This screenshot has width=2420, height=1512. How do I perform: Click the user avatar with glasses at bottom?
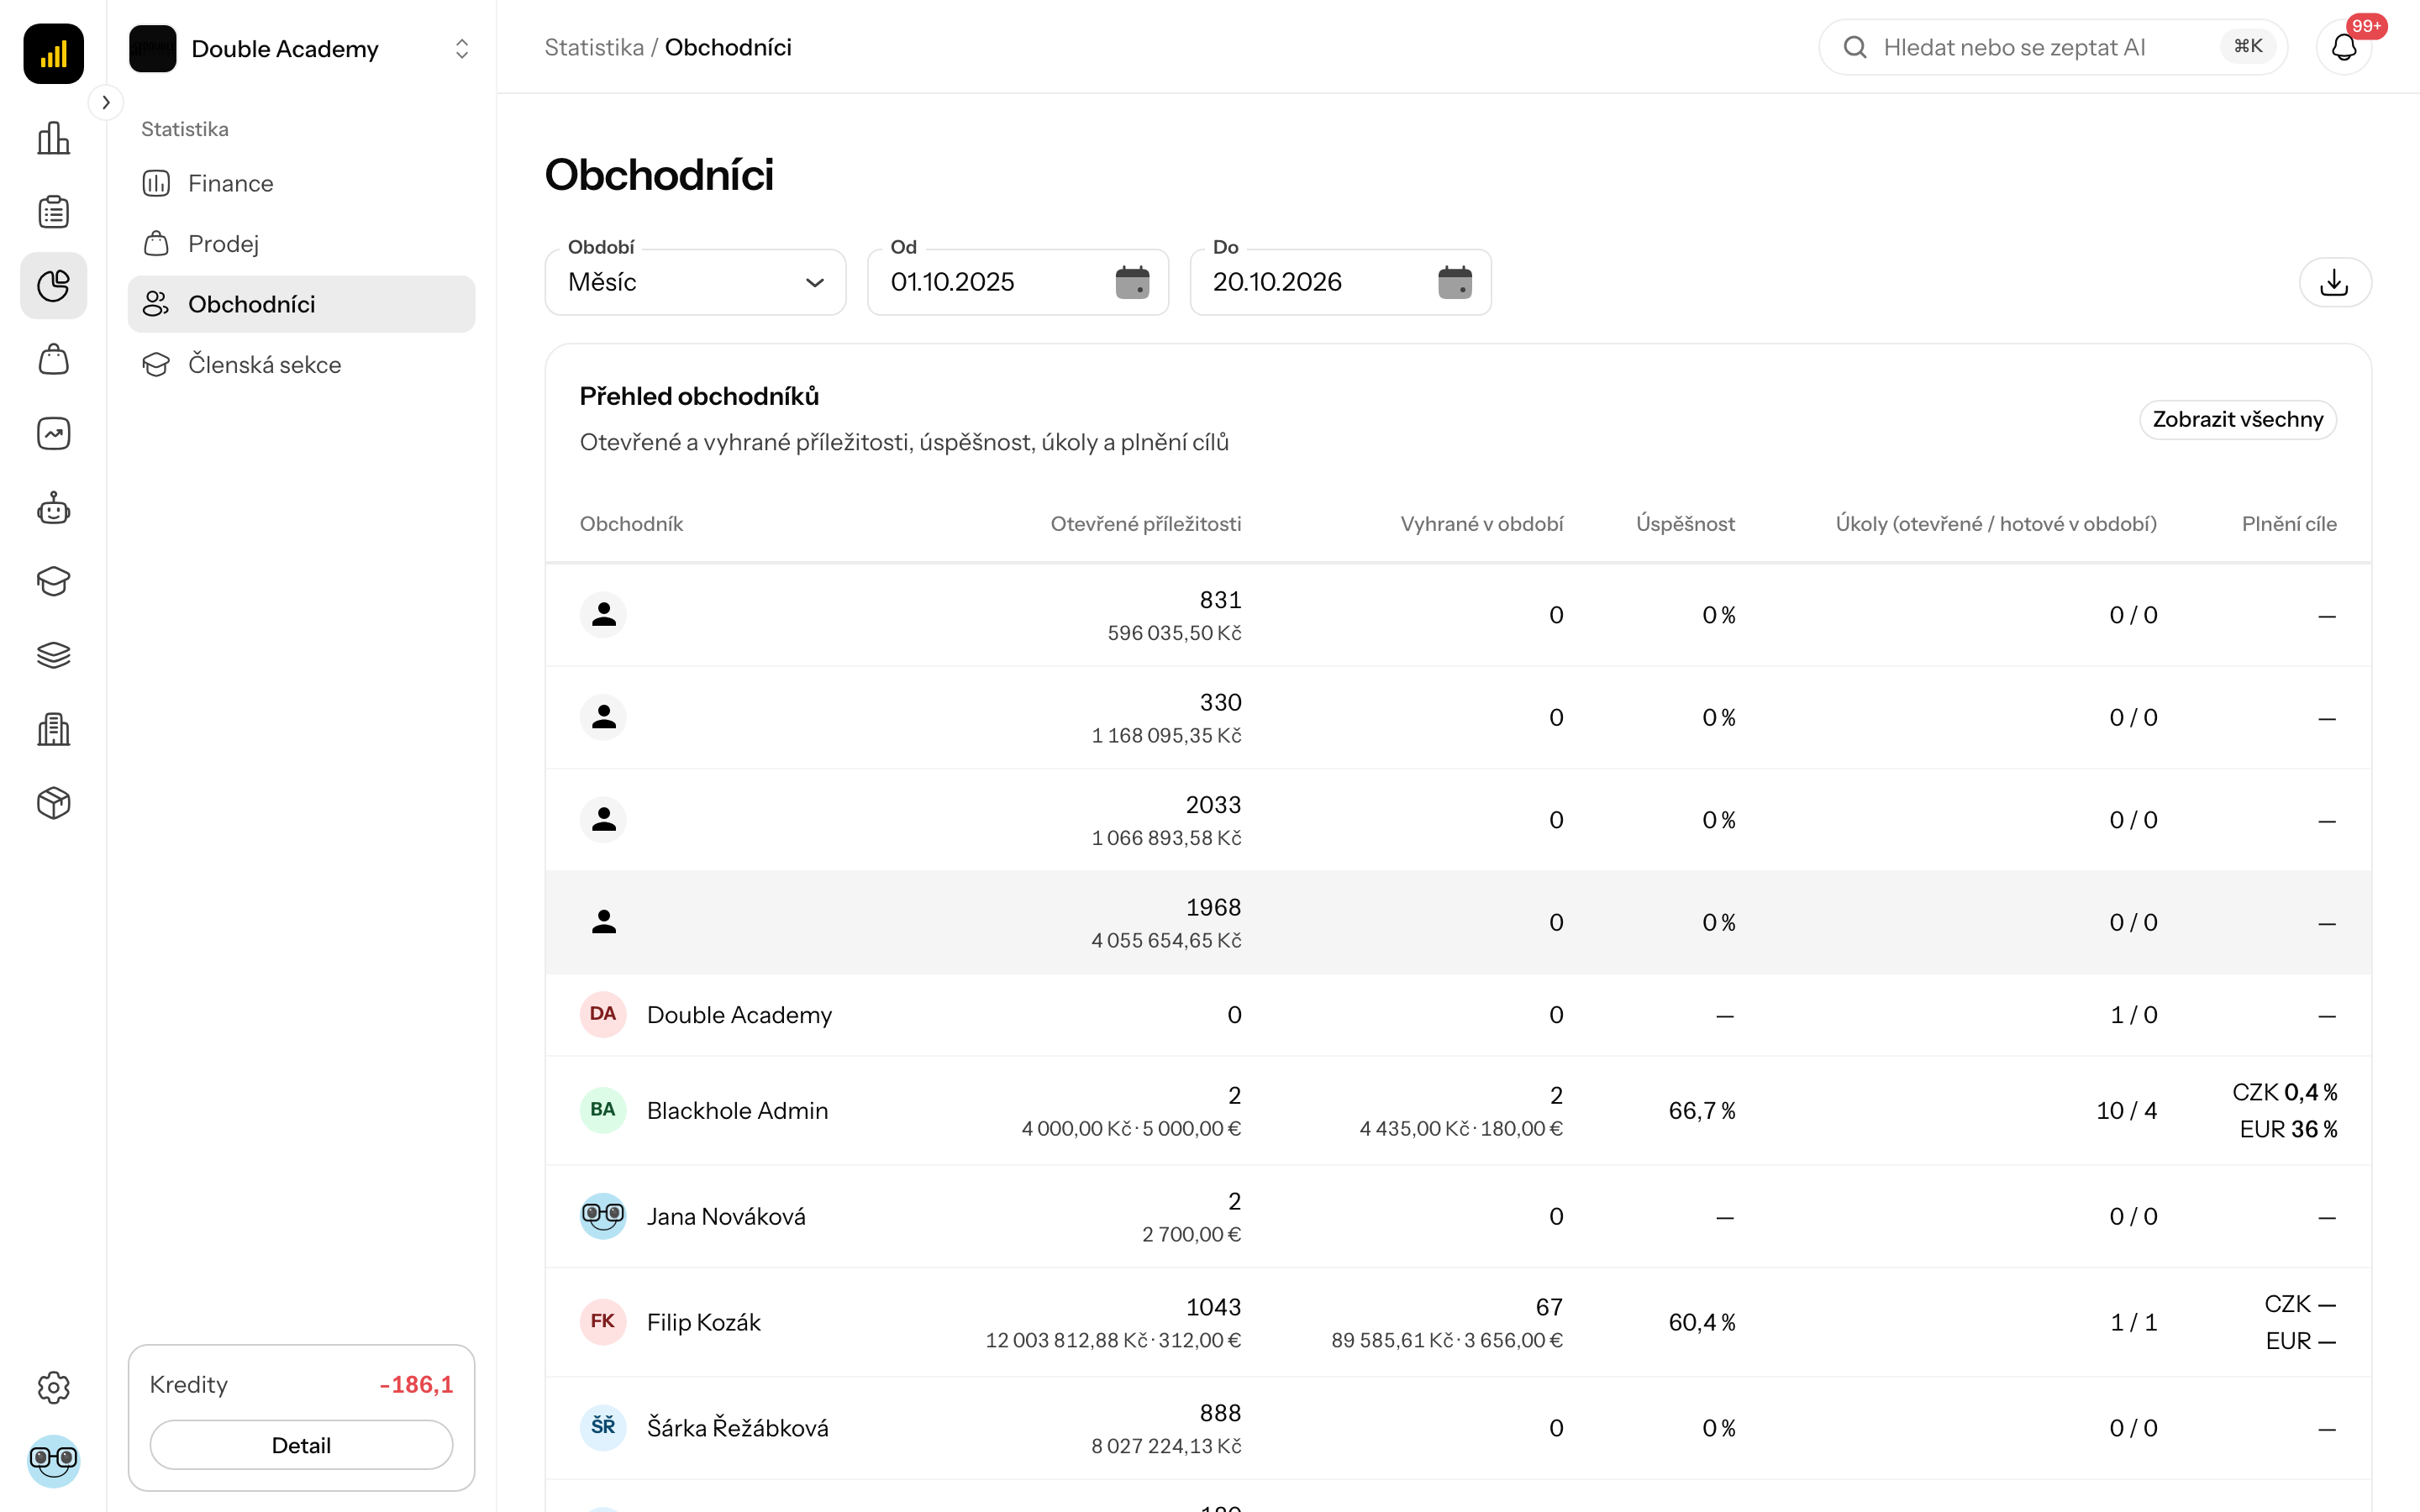coord(53,1461)
